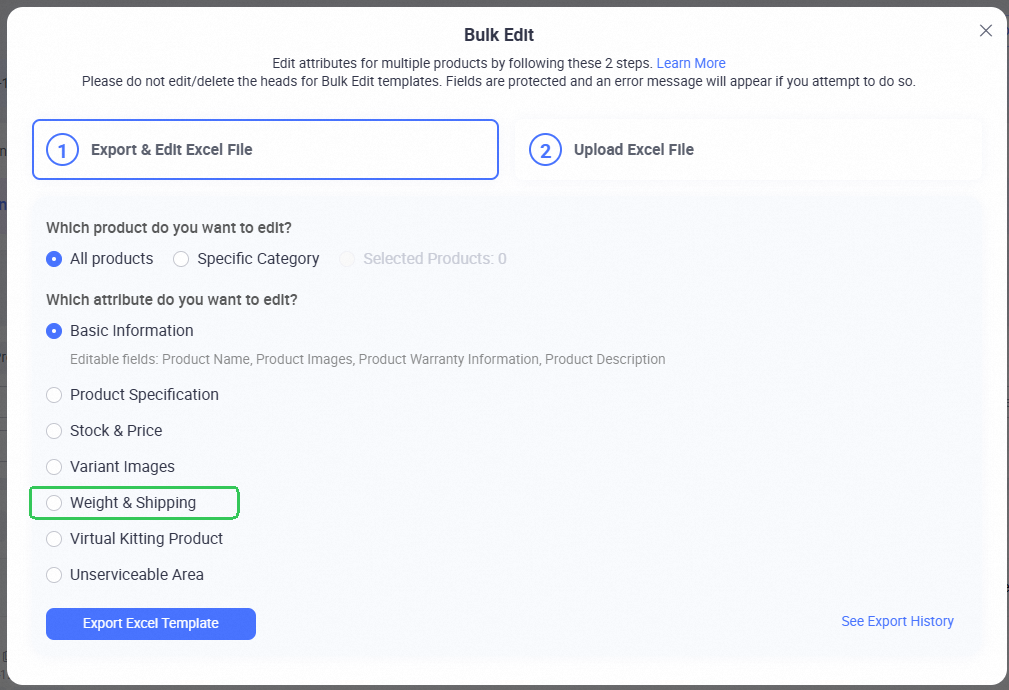Select Weight & Shipping option
Image resolution: width=1009 pixels, height=690 pixels.
pyautogui.click(x=53, y=502)
